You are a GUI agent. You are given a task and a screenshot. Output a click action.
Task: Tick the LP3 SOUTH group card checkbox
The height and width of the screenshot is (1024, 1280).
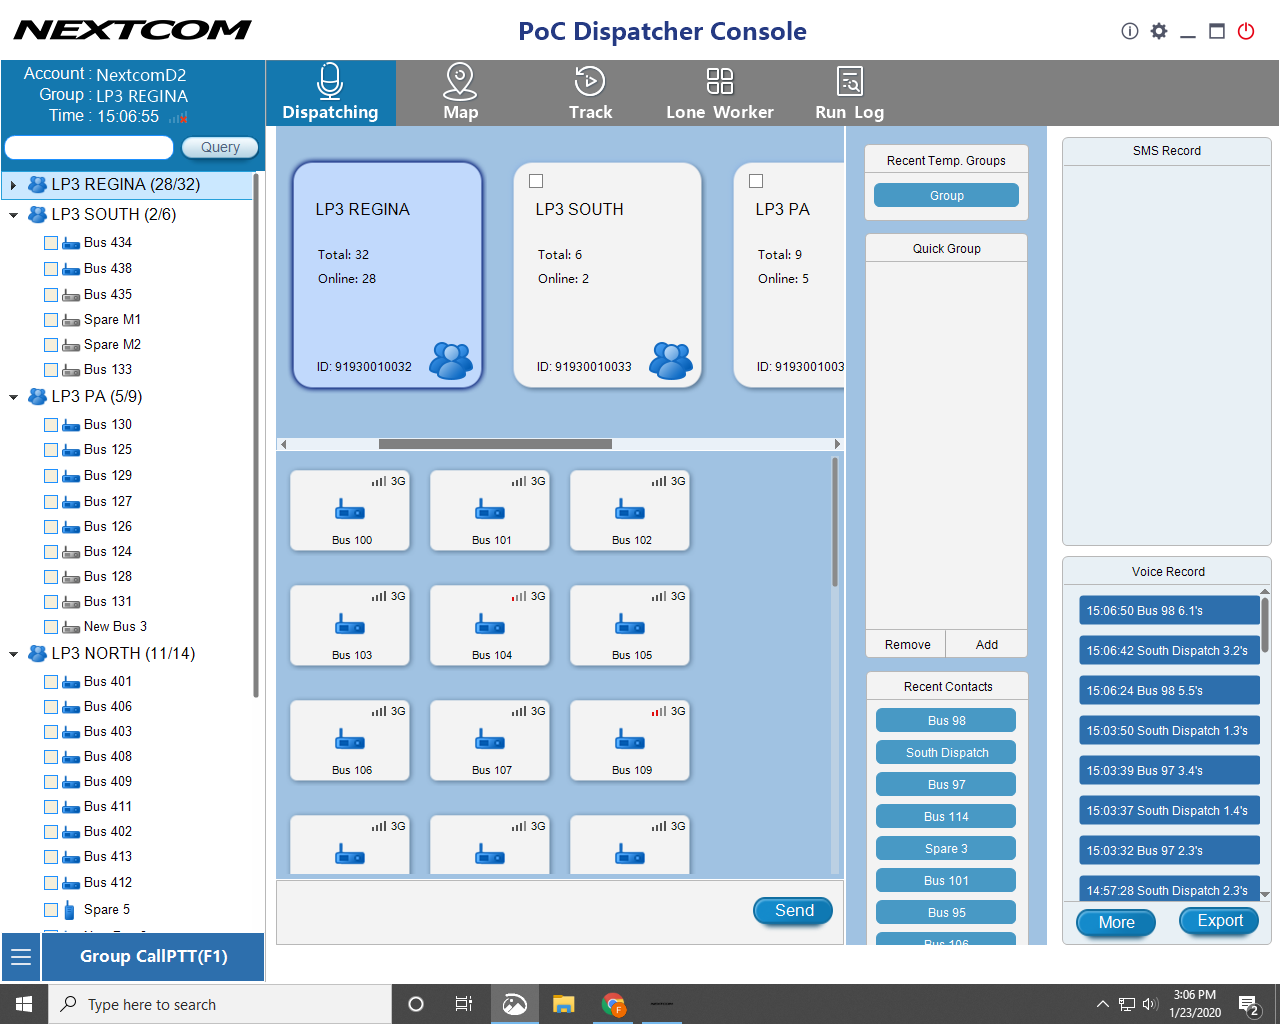[x=536, y=181]
